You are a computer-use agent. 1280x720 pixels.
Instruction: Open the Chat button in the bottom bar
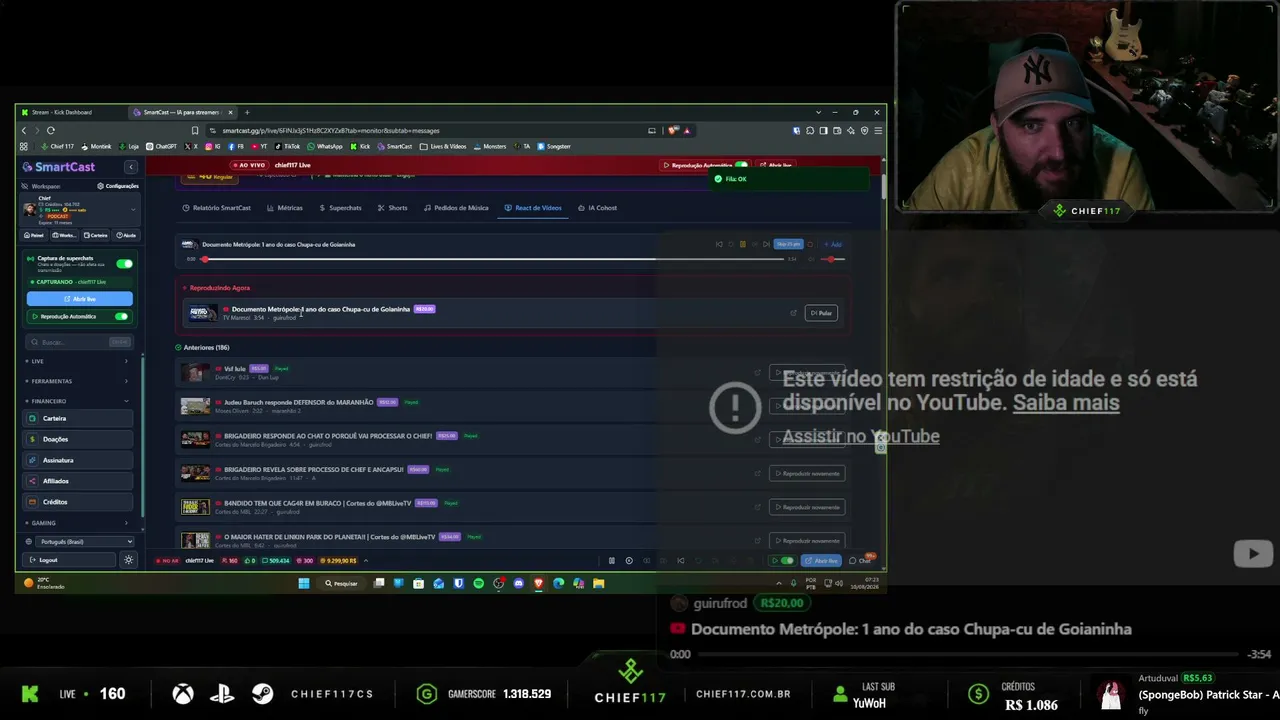pyautogui.click(x=861, y=560)
